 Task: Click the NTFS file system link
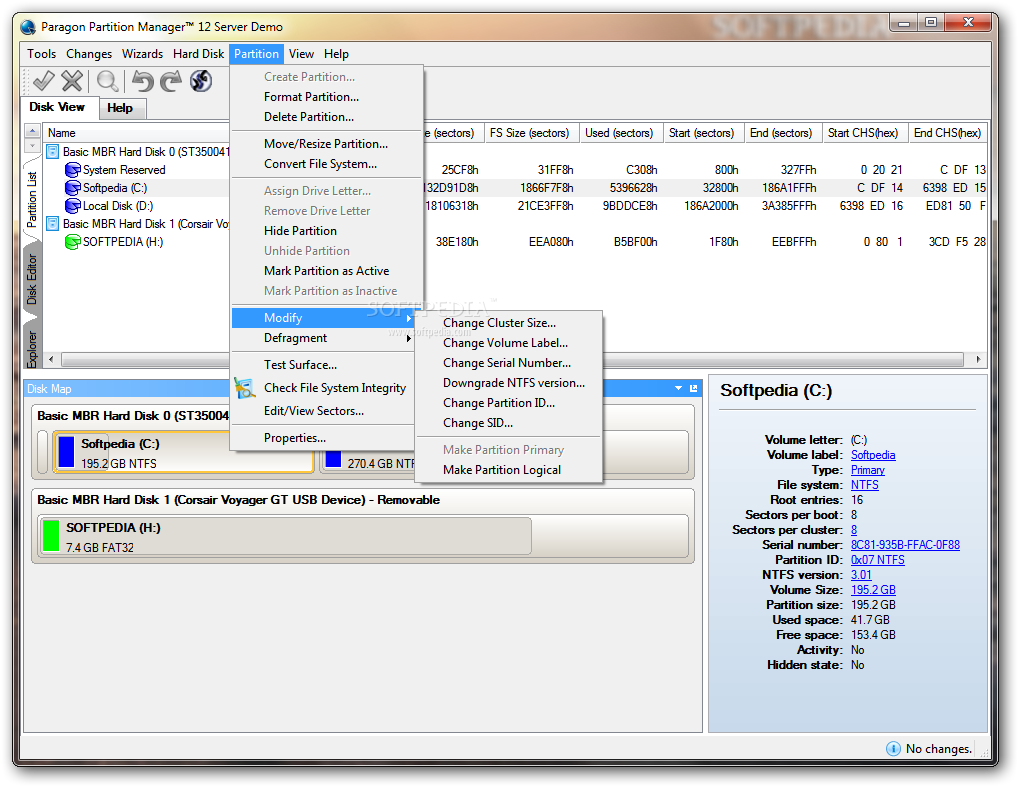point(864,485)
